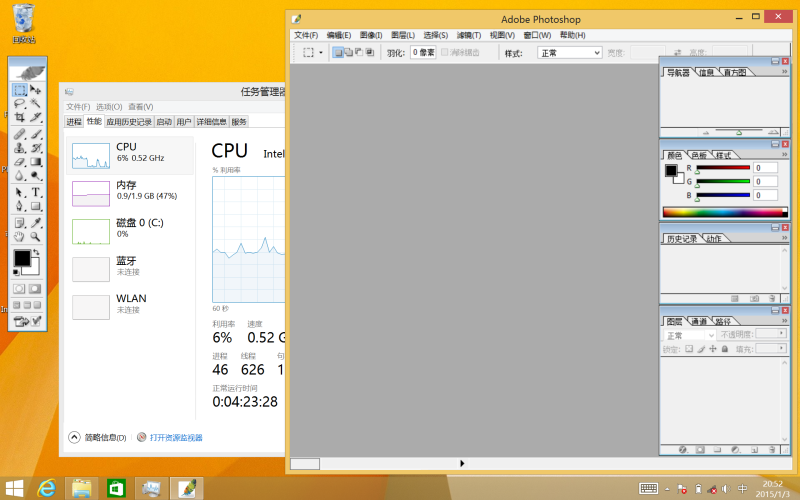The height and width of the screenshot is (500, 800).
Task: Click the Navigator zoom slider
Action: 739,132
